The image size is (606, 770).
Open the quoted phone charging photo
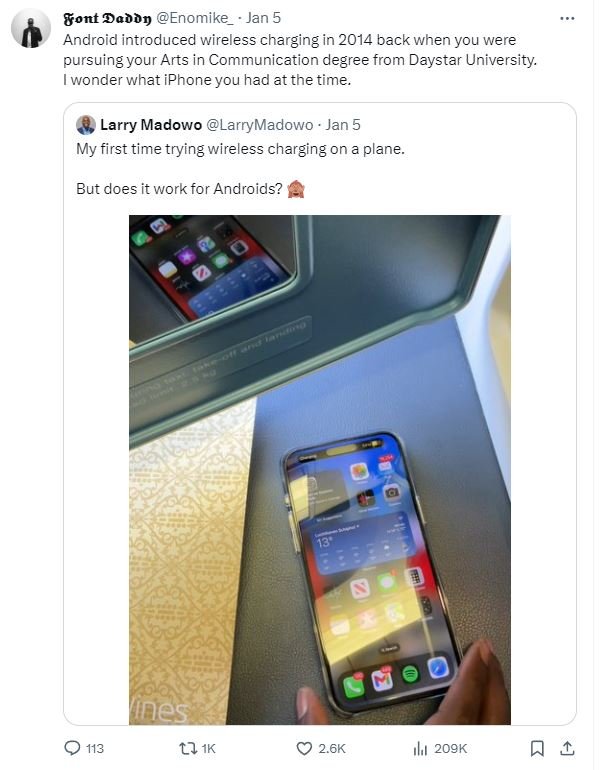pyautogui.click(x=320, y=469)
